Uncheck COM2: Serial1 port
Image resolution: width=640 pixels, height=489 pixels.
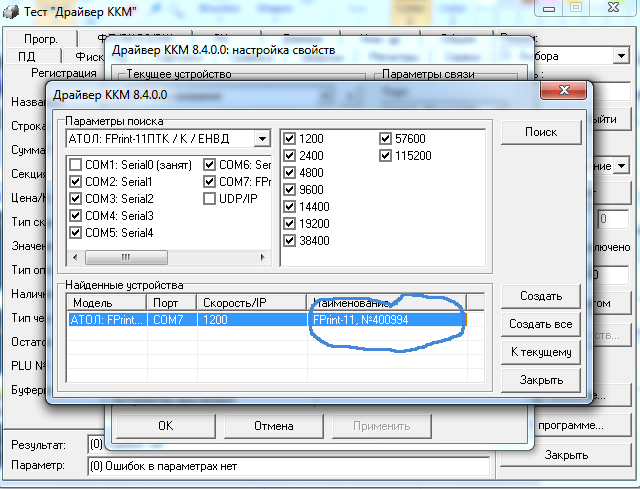click(x=76, y=181)
